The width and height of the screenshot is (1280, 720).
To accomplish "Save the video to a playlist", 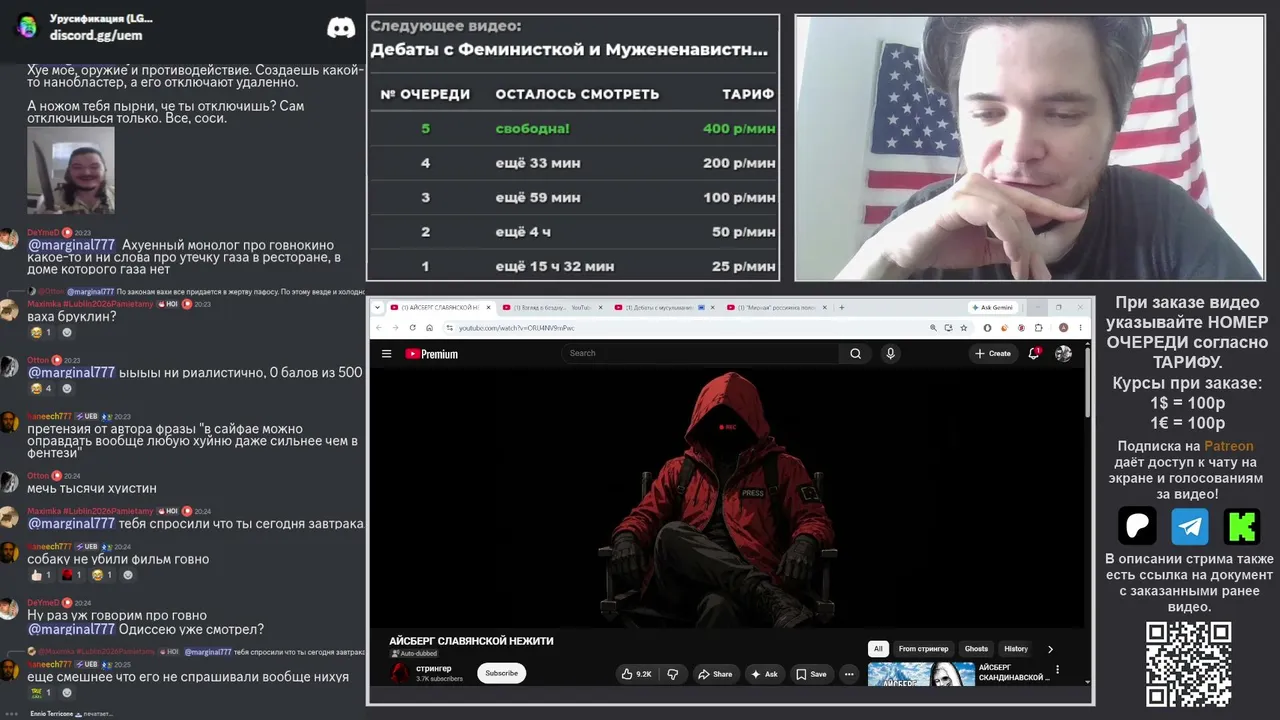I will click(x=811, y=674).
